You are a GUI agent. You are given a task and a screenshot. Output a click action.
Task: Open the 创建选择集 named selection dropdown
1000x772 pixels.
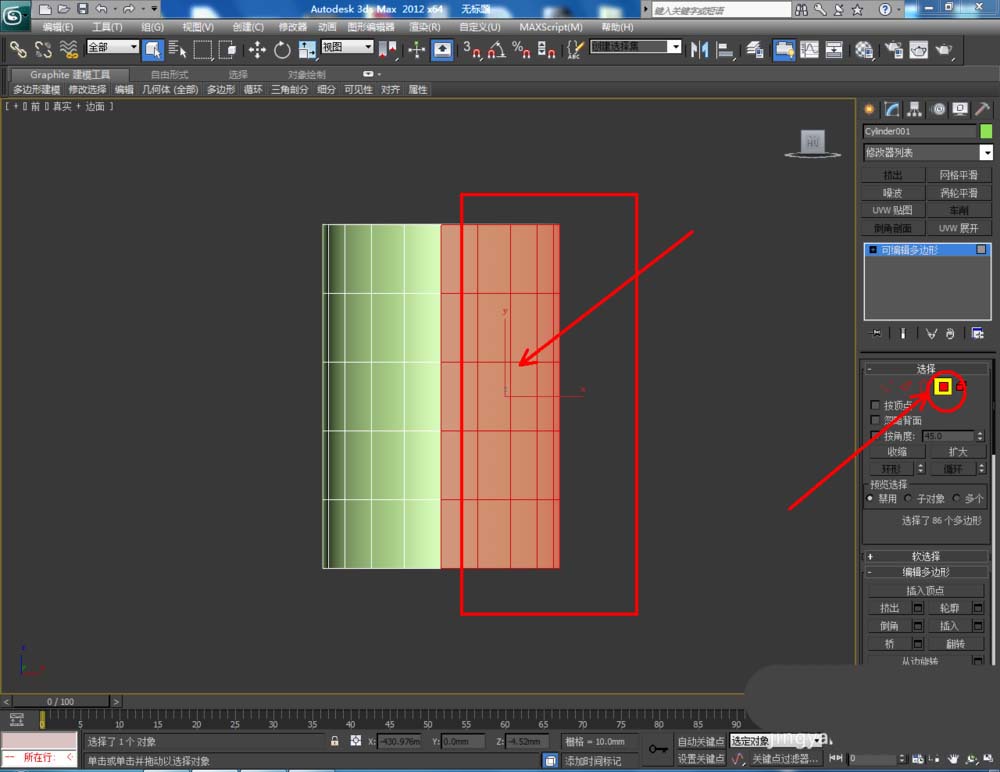tap(635, 47)
